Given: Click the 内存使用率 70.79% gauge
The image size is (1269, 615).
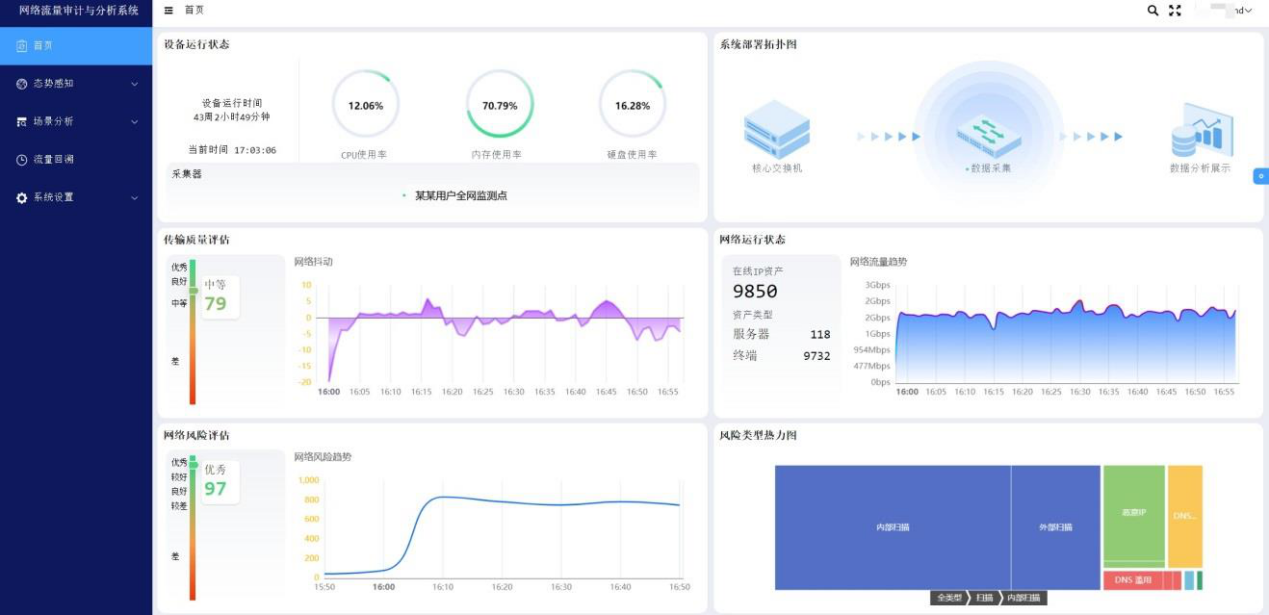Looking at the screenshot, I should [500, 105].
